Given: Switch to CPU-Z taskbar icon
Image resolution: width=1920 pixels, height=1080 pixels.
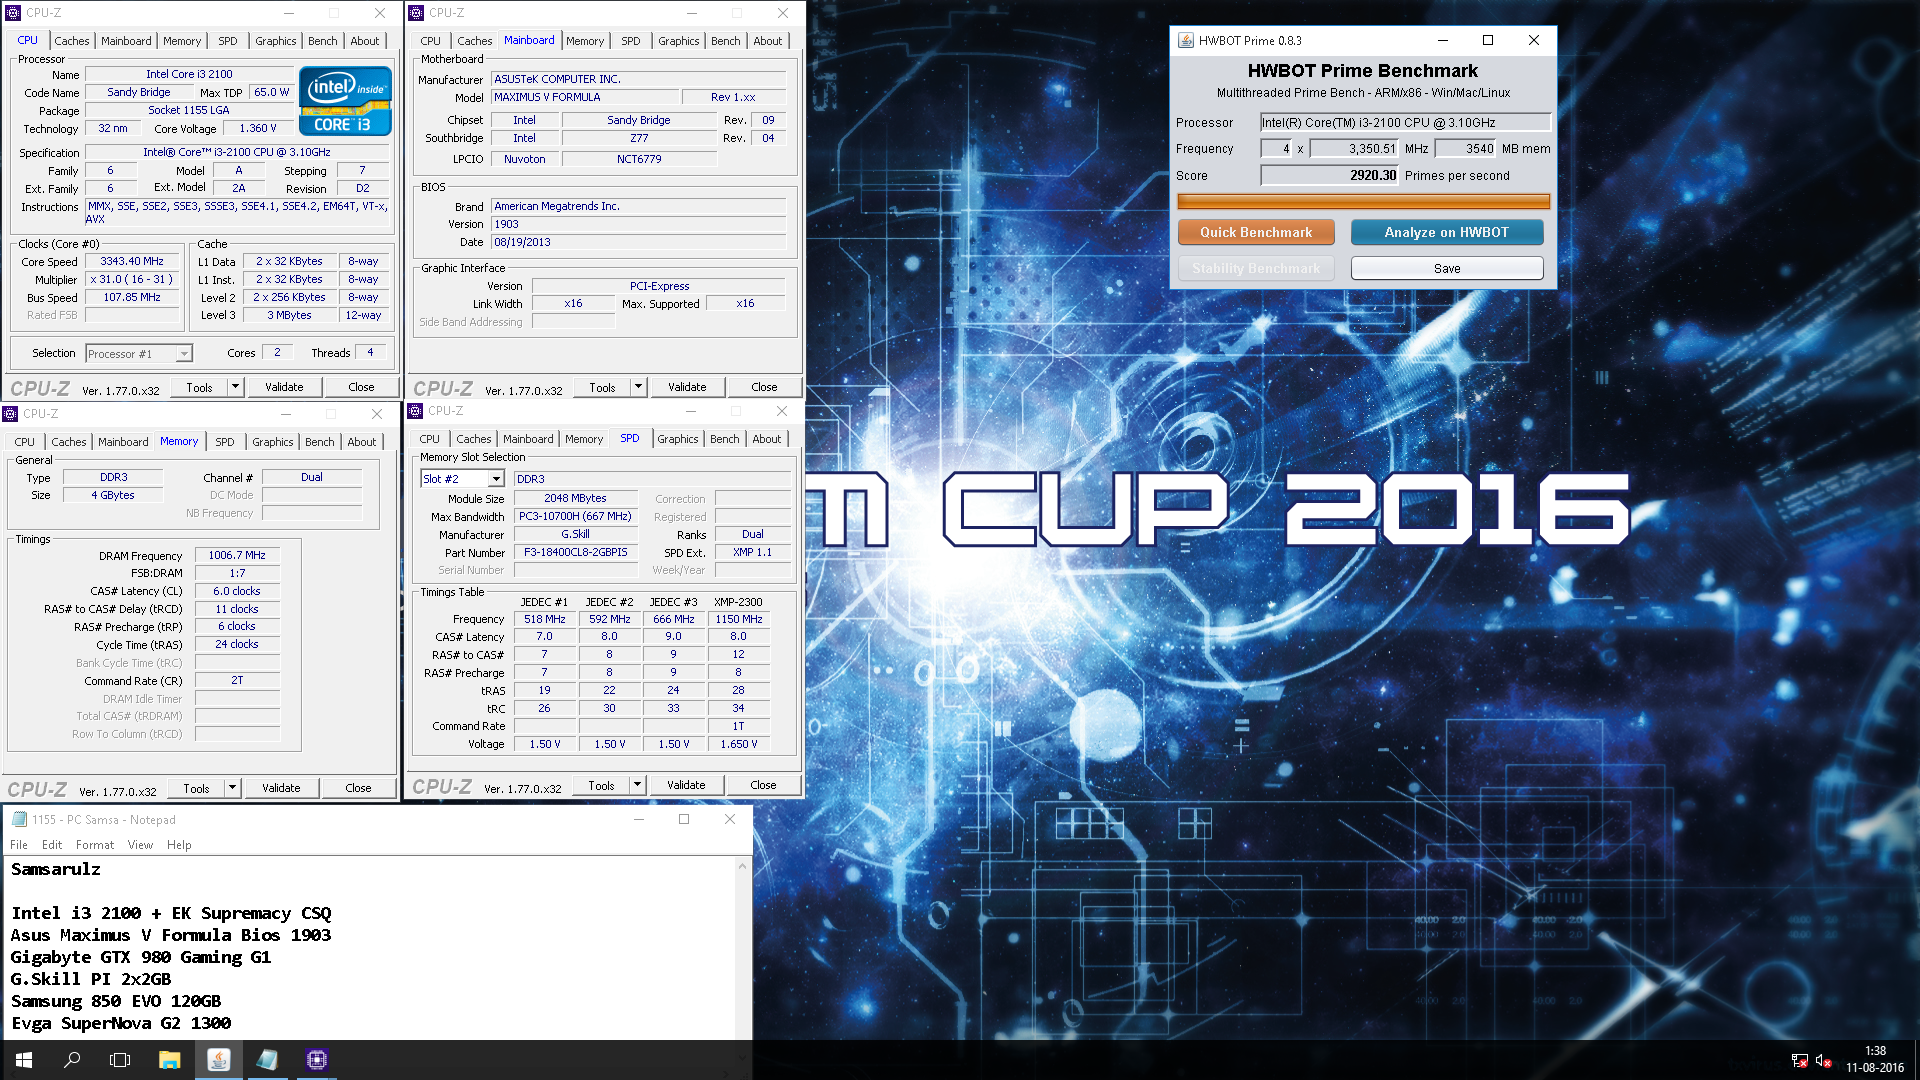Looking at the screenshot, I should point(316,1060).
